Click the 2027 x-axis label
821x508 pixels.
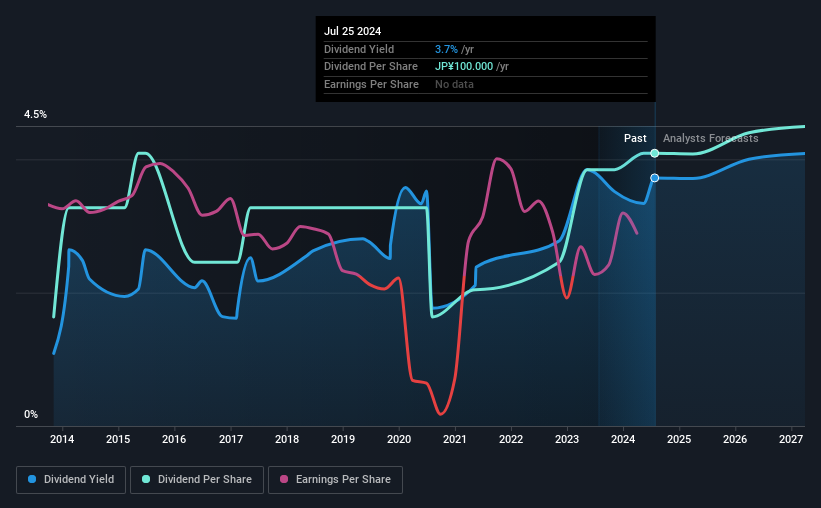[x=791, y=439]
